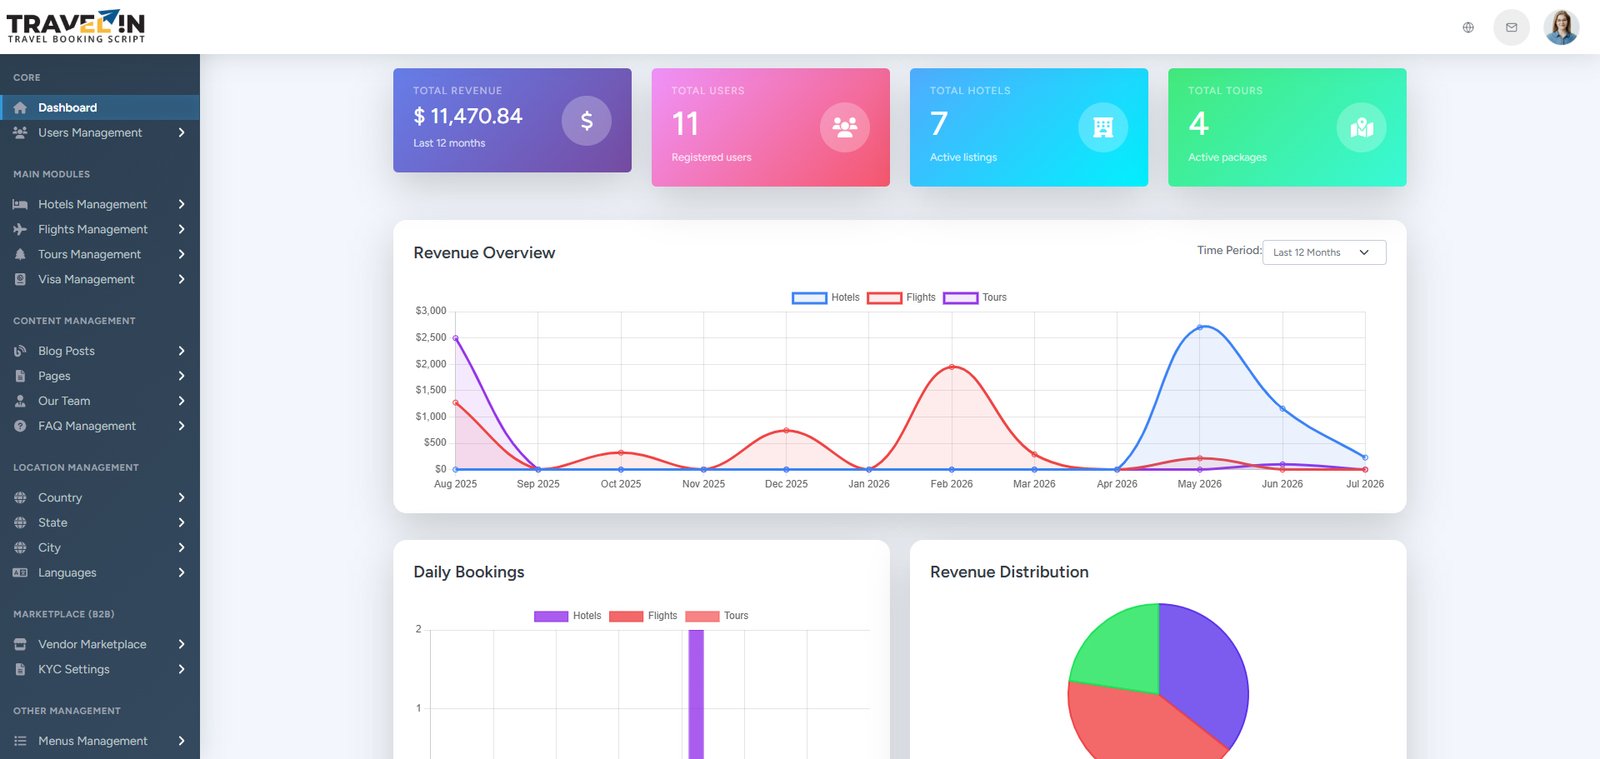Click the Country globe icon
The height and width of the screenshot is (759, 1600).
20,498
